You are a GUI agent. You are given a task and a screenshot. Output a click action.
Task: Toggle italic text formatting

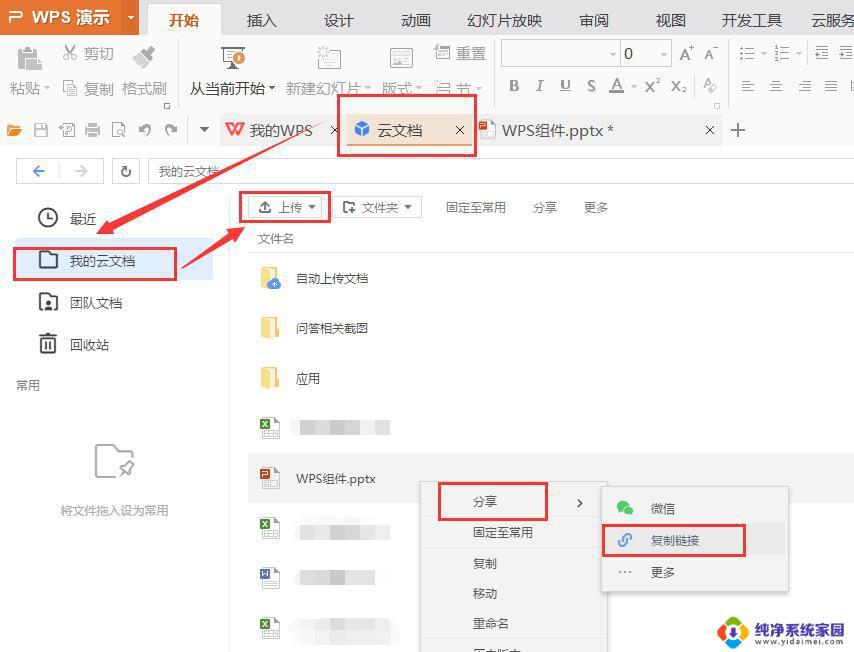540,87
